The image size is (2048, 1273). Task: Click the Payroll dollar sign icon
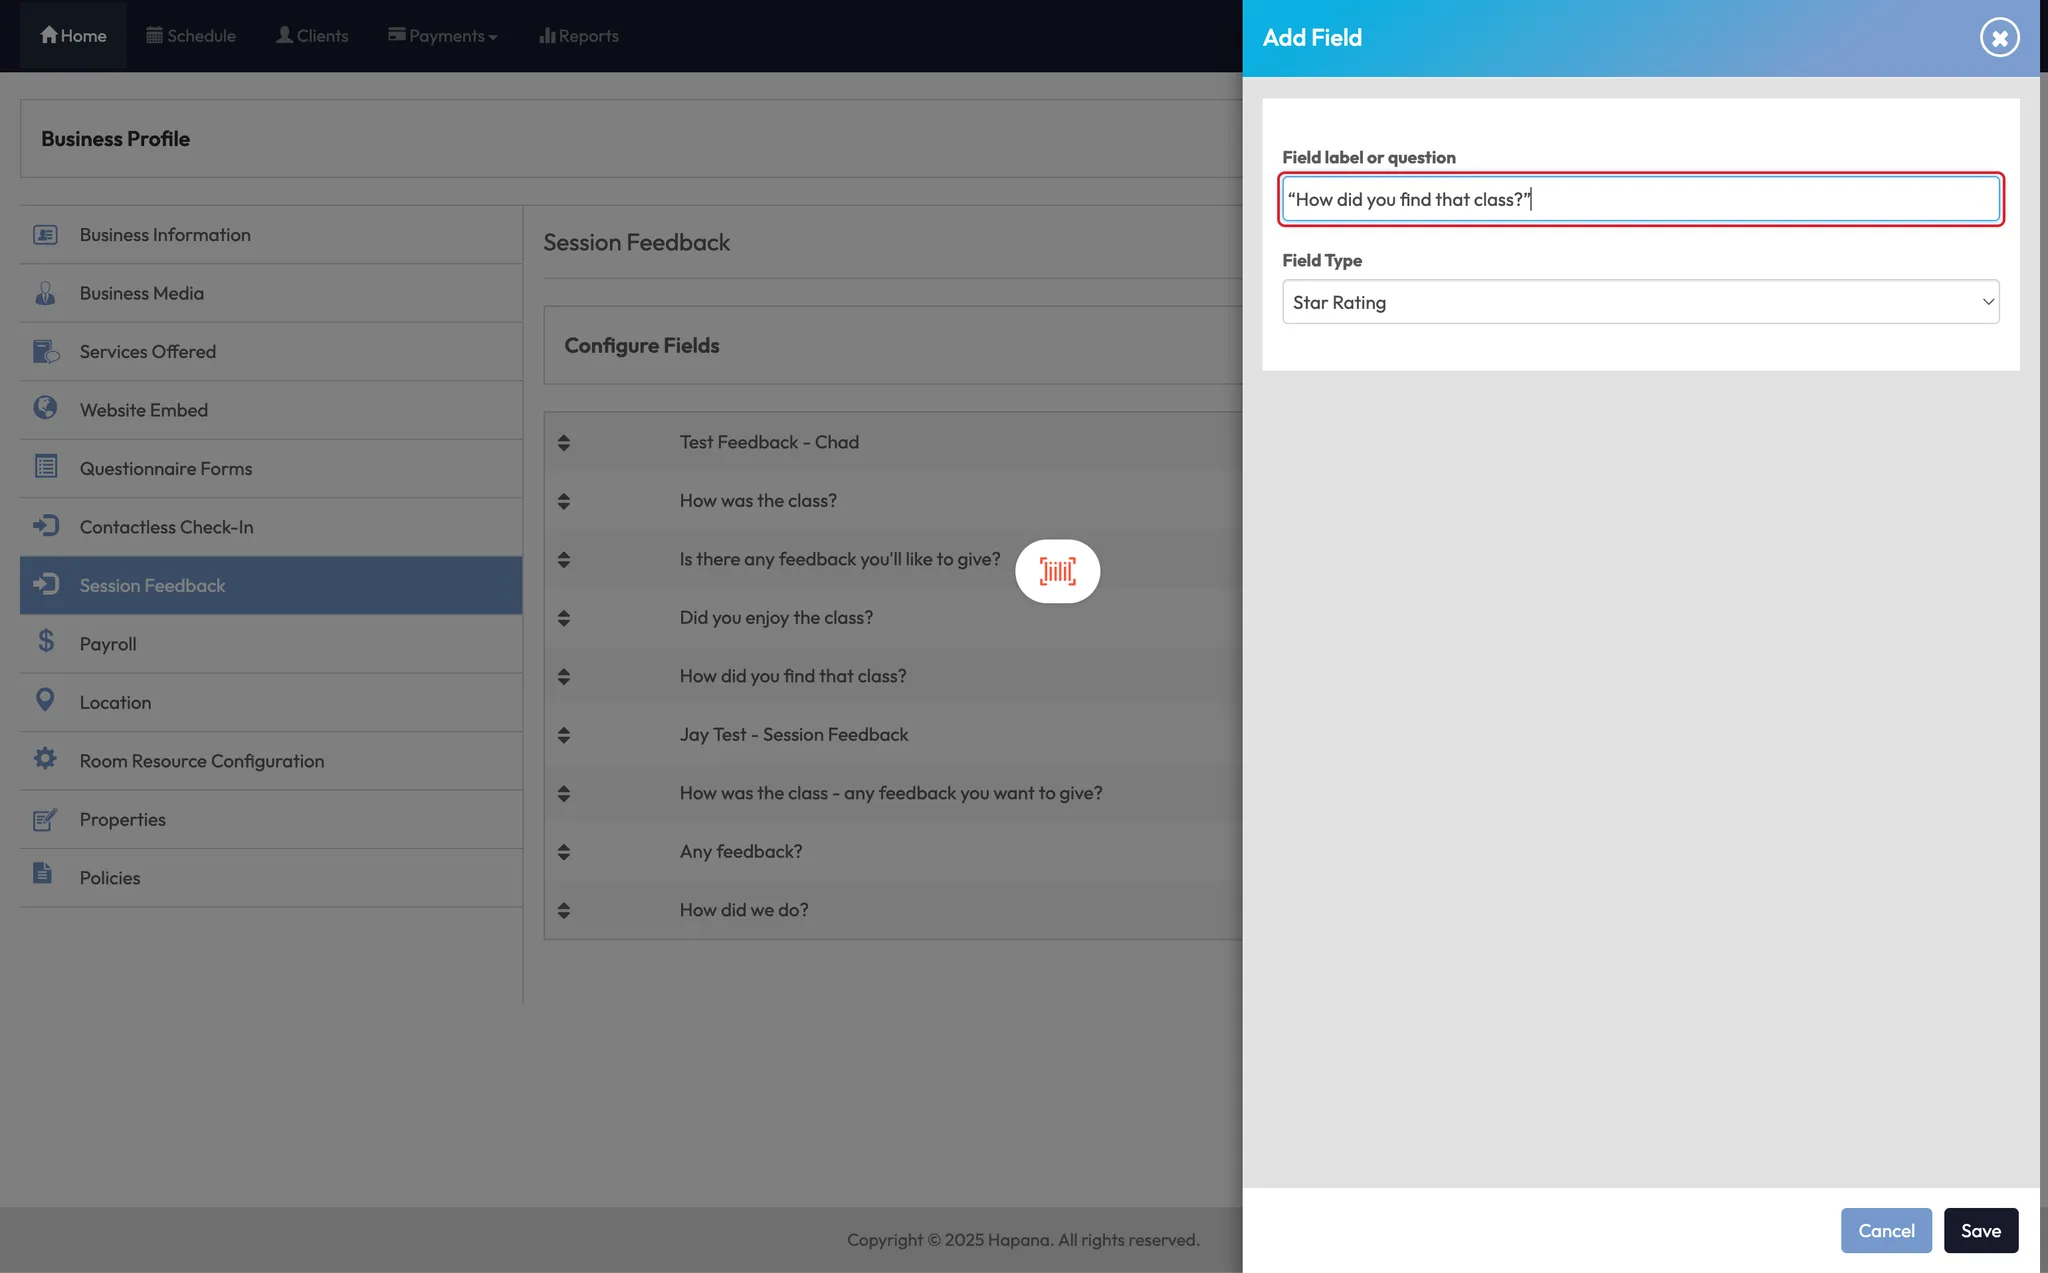(46, 641)
